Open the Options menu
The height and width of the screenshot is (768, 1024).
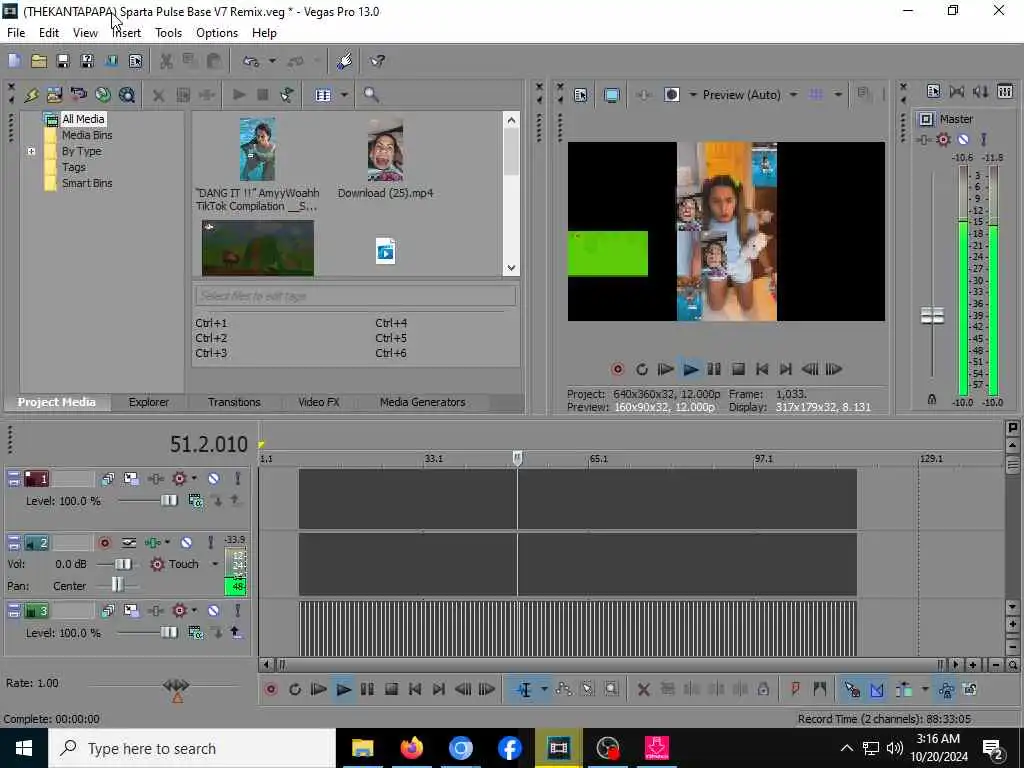217,33
